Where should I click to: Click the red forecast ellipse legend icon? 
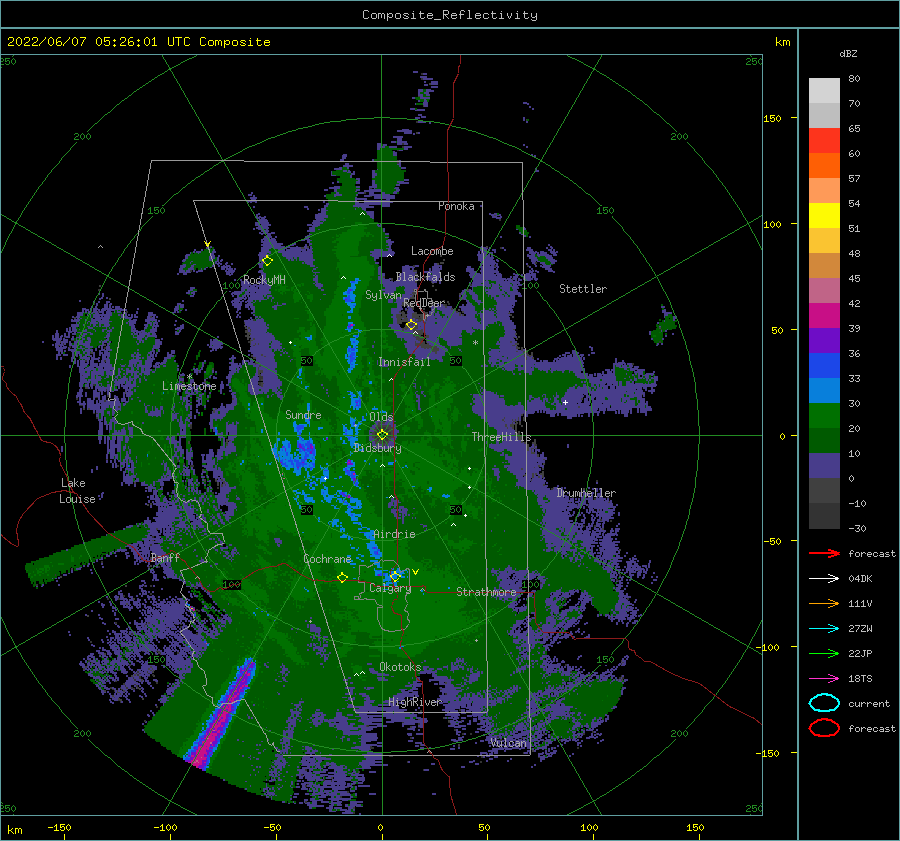pos(824,728)
